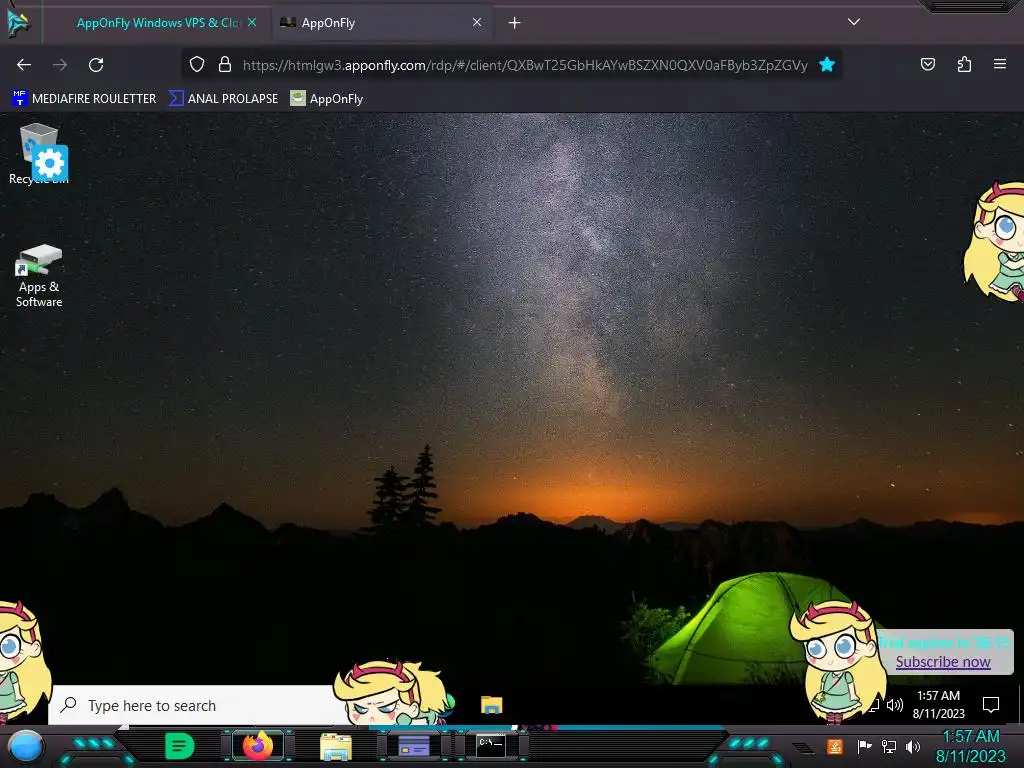Open the green chat app in host taskbar
1024x768 pixels.
pos(179,746)
